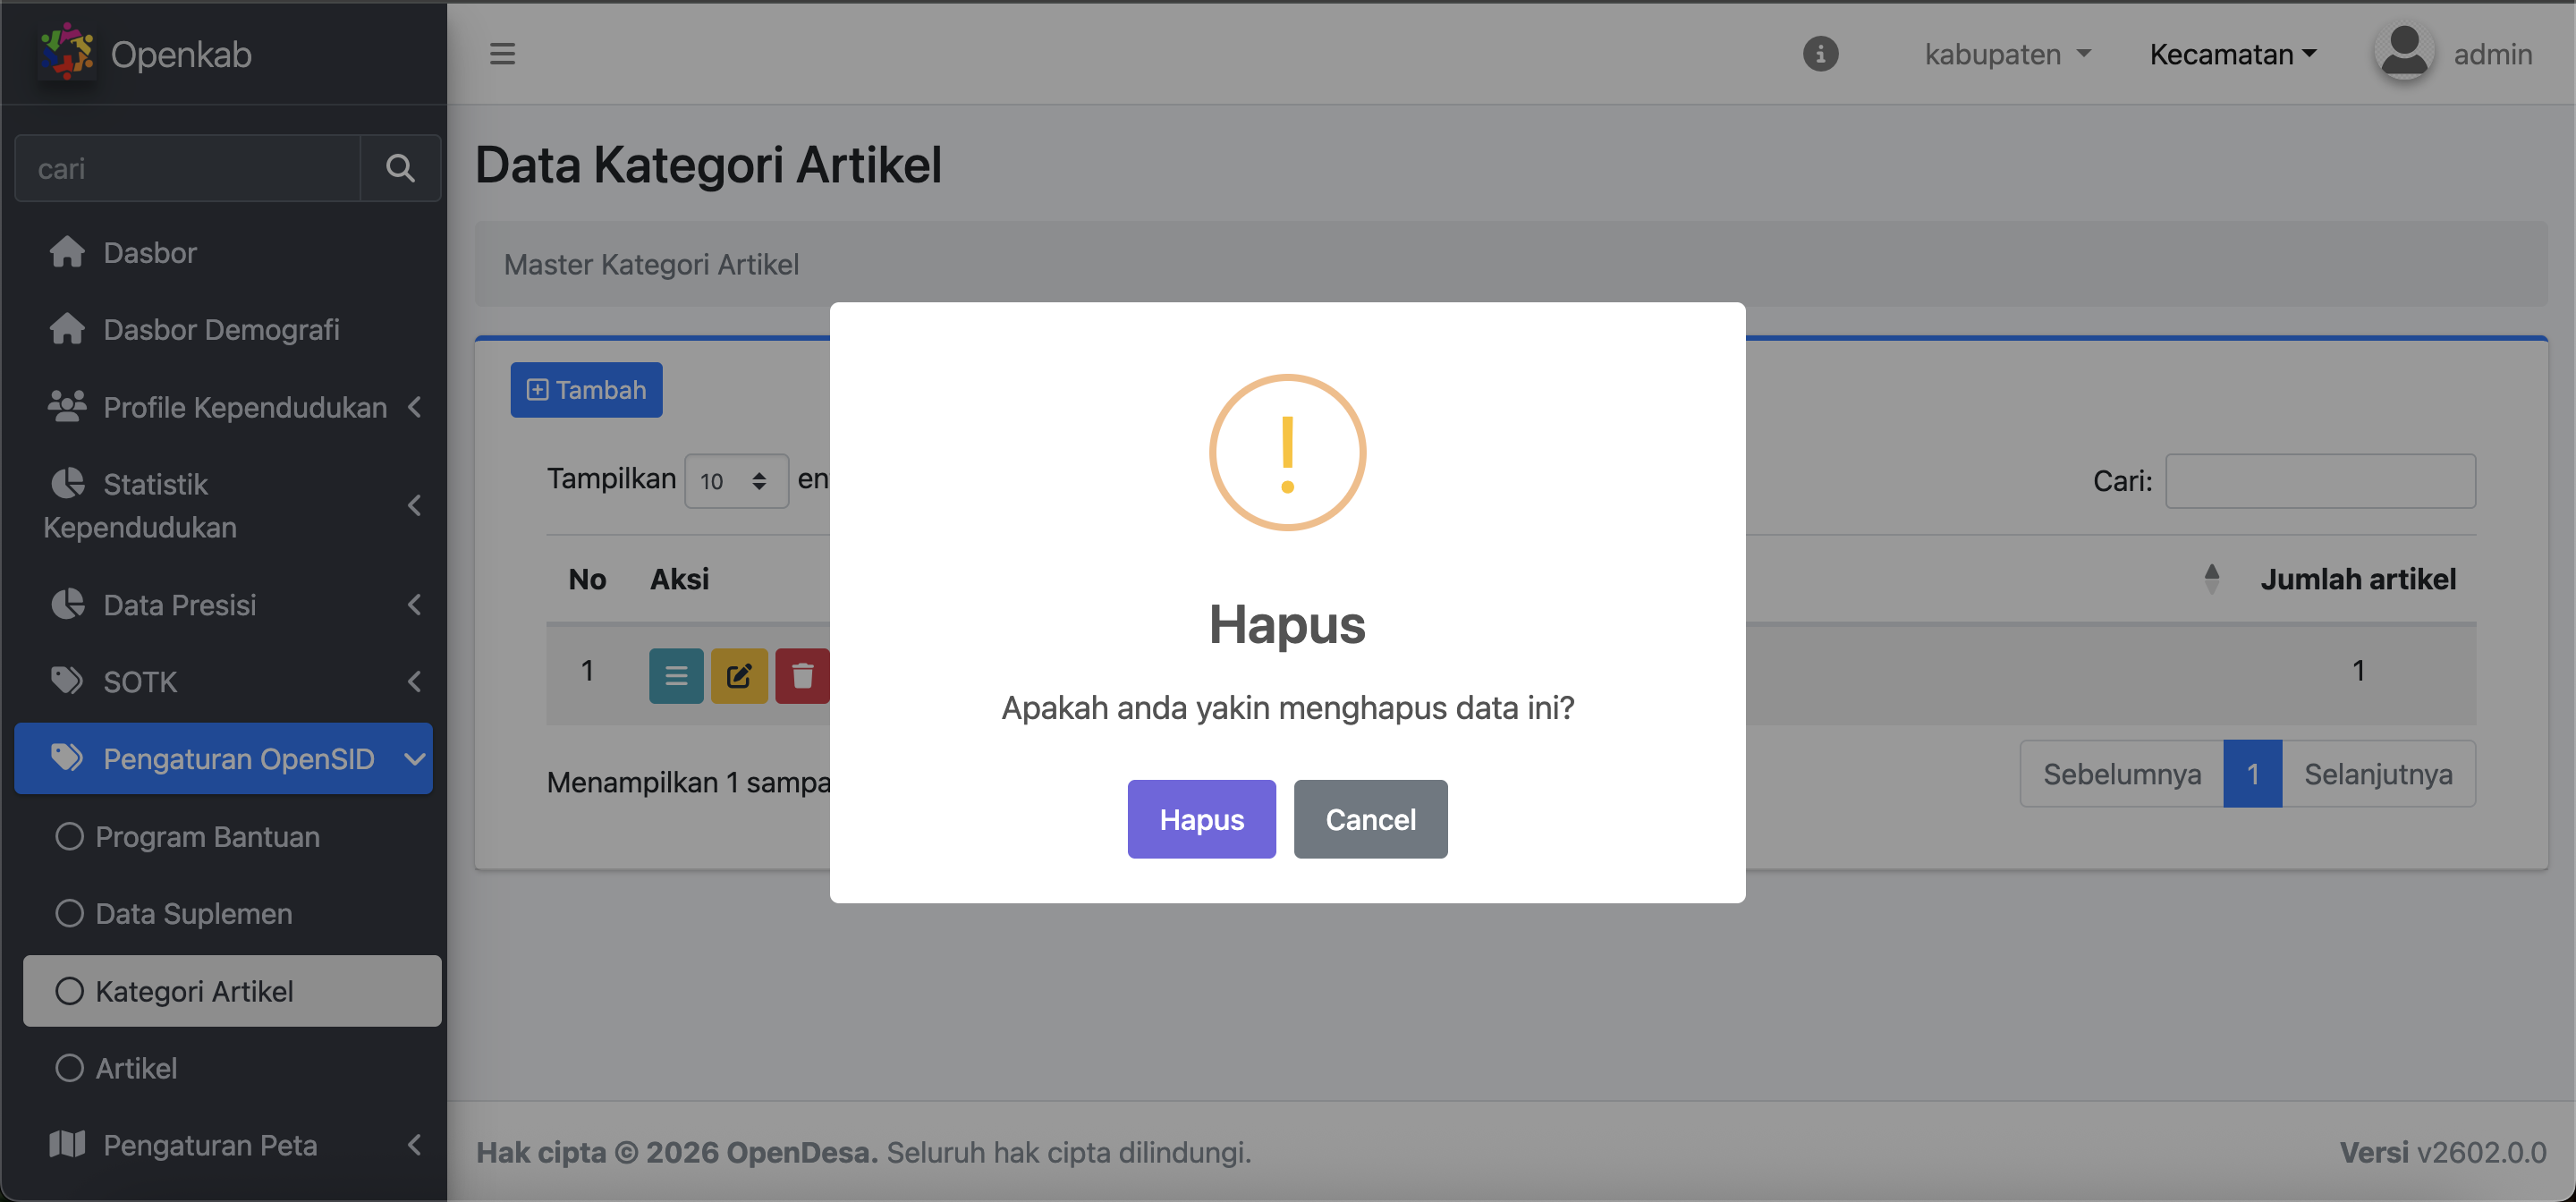Click the admin user avatar icon
The image size is (2576, 1202).
(x=2404, y=52)
